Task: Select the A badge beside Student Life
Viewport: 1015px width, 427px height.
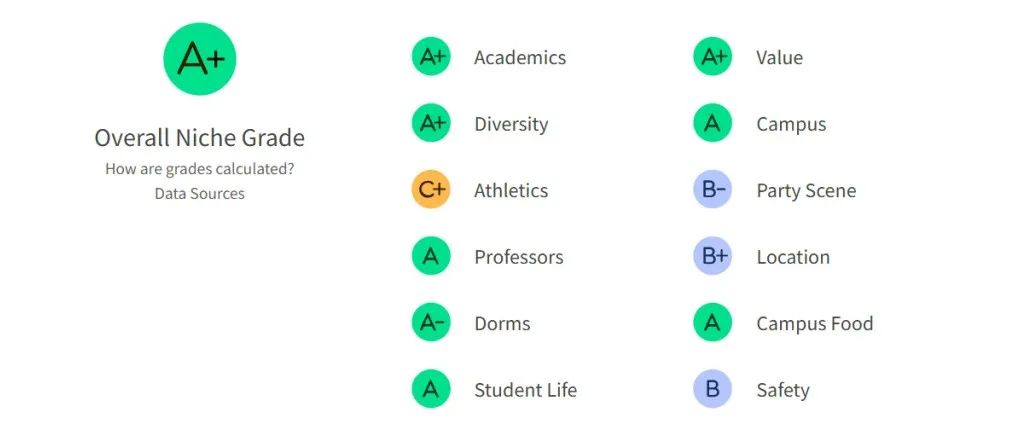Action: pyautogui.click(x=431, y=389)
